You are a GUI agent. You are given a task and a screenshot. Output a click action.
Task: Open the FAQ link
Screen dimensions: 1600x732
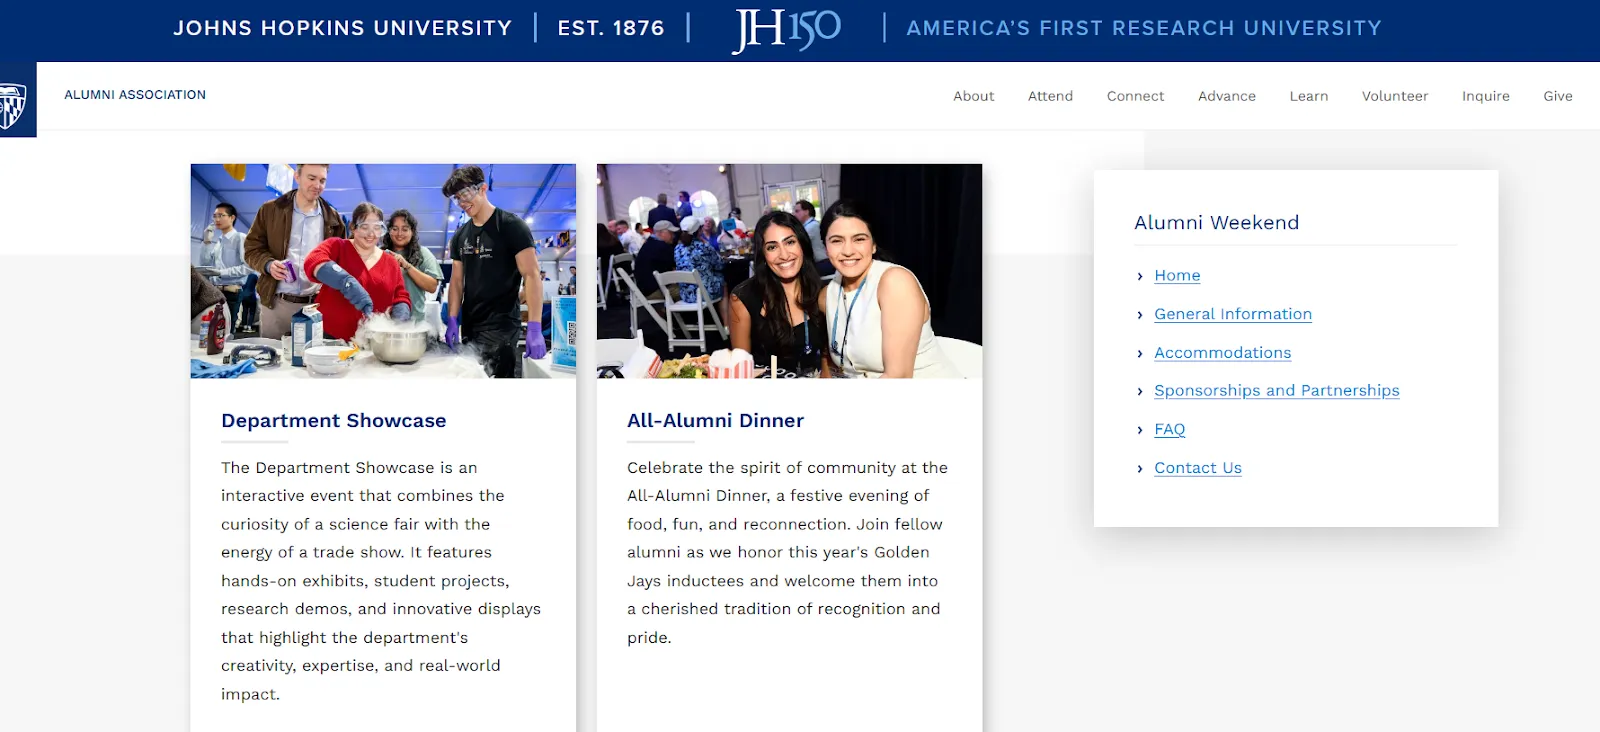tap(1169, 430)
